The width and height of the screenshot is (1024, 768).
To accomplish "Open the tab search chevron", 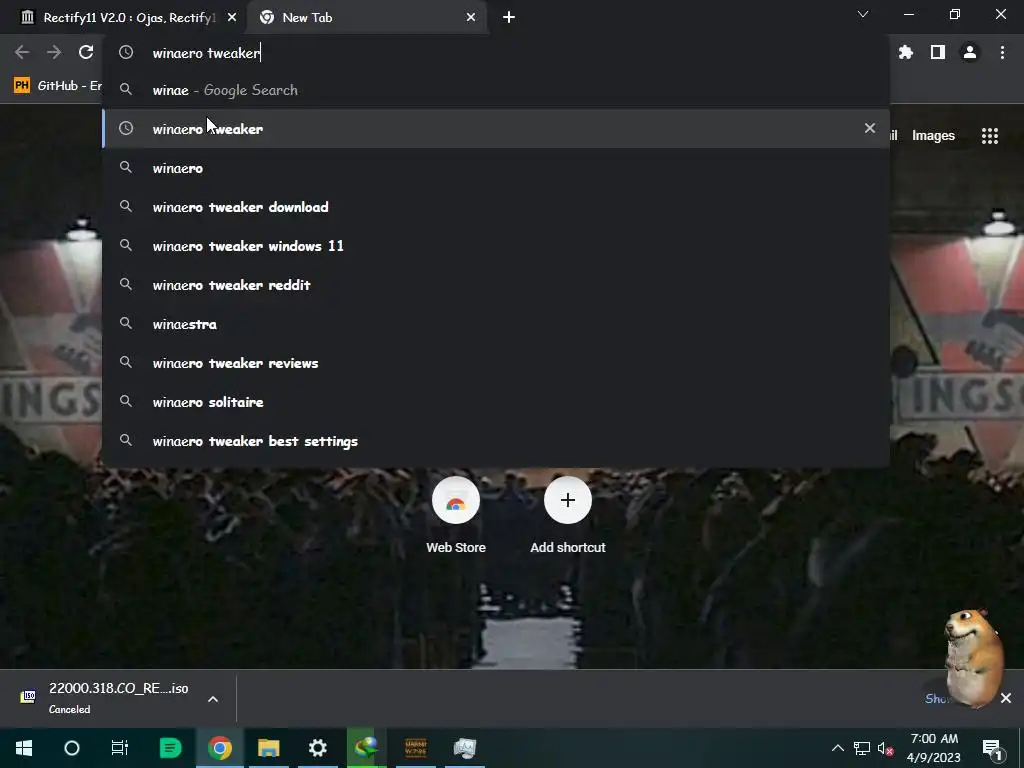I will point(863,14).
